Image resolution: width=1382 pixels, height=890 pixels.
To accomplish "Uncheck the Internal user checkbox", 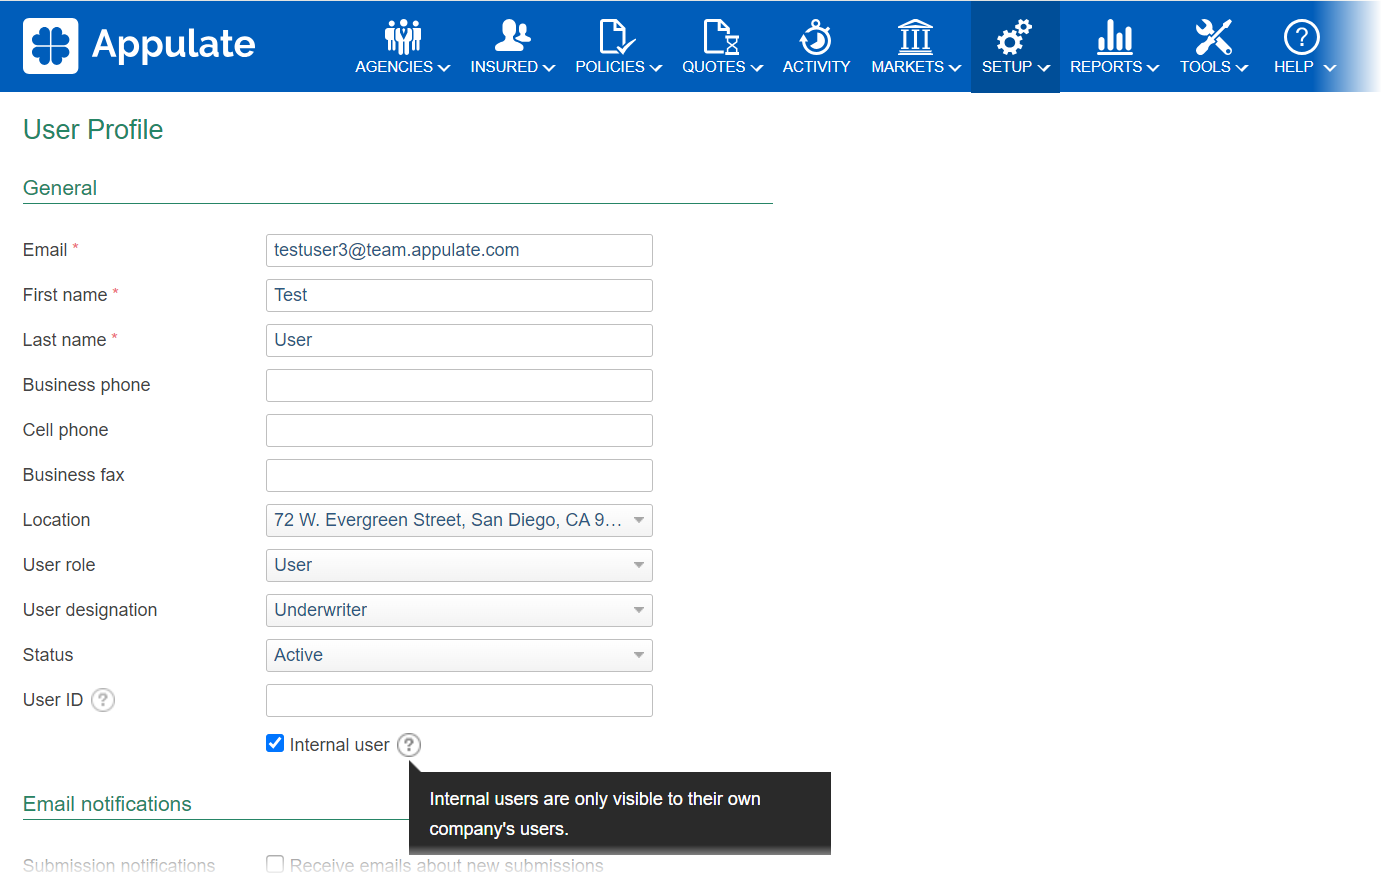I will tap(275, 743).
